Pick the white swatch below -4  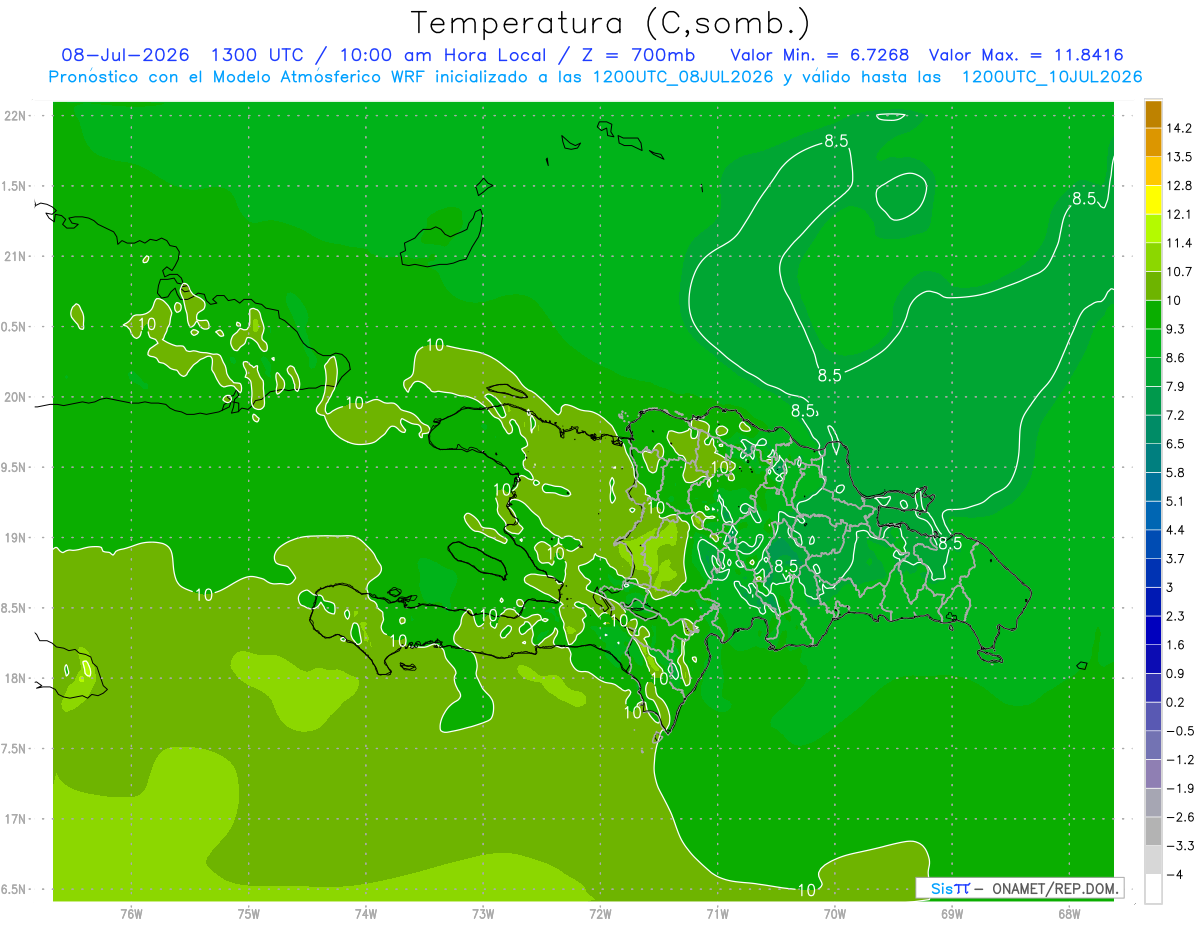click(x=1153, y=888)
